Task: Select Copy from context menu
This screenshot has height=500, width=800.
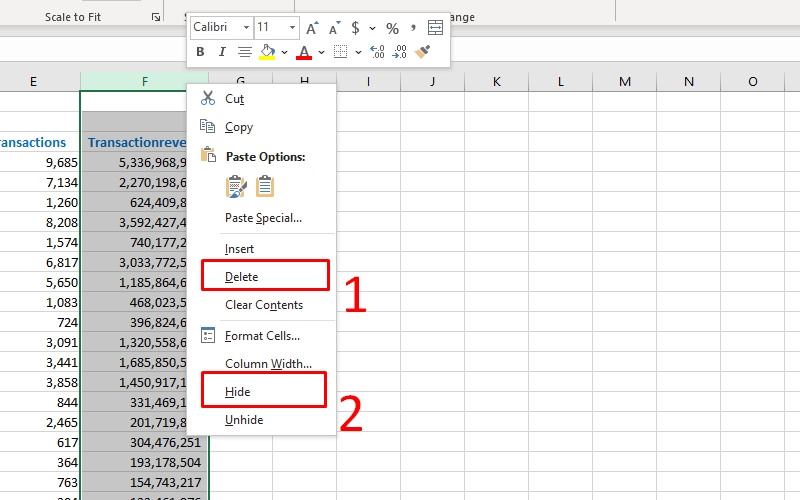Action: (x=261, y=127)
